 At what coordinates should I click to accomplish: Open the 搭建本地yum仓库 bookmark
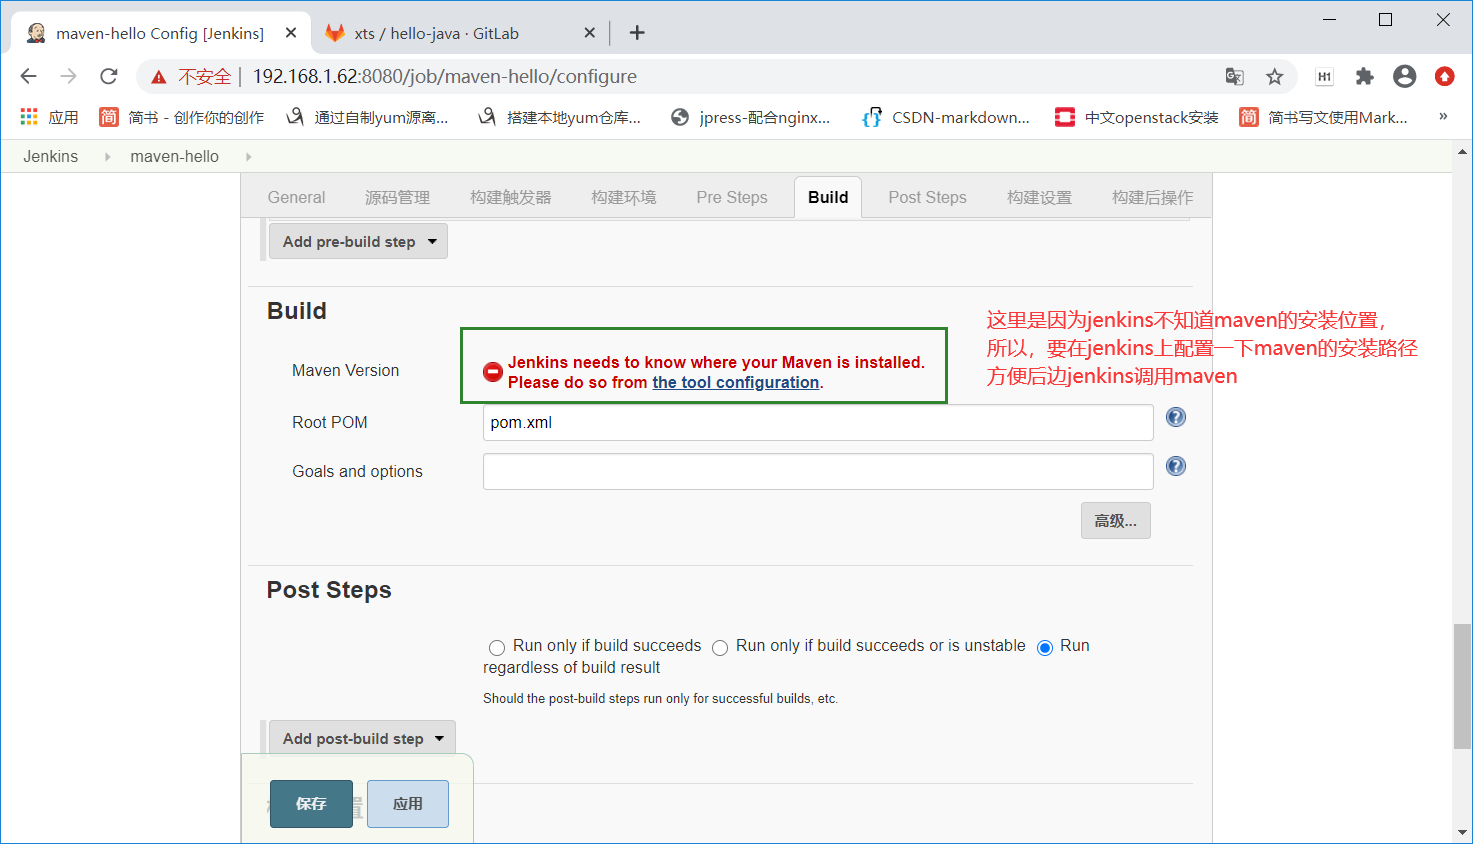[x=559, y=117]
